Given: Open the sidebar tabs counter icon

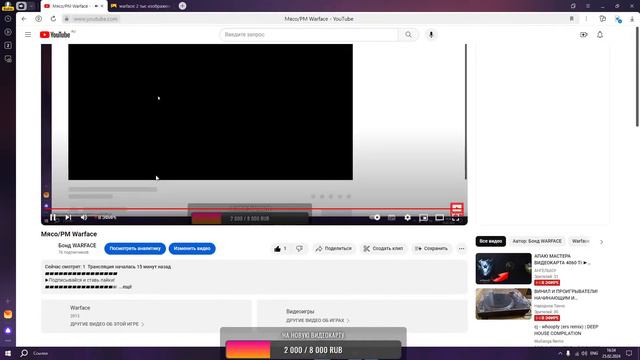Looking at the screenshot, I should (8, 45).
